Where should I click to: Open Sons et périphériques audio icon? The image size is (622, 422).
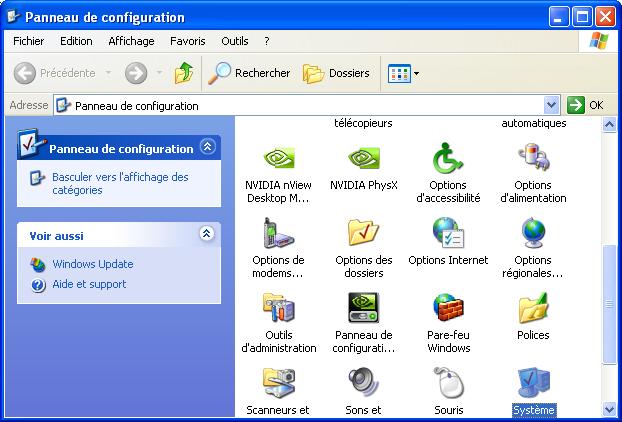coord(363,383)
